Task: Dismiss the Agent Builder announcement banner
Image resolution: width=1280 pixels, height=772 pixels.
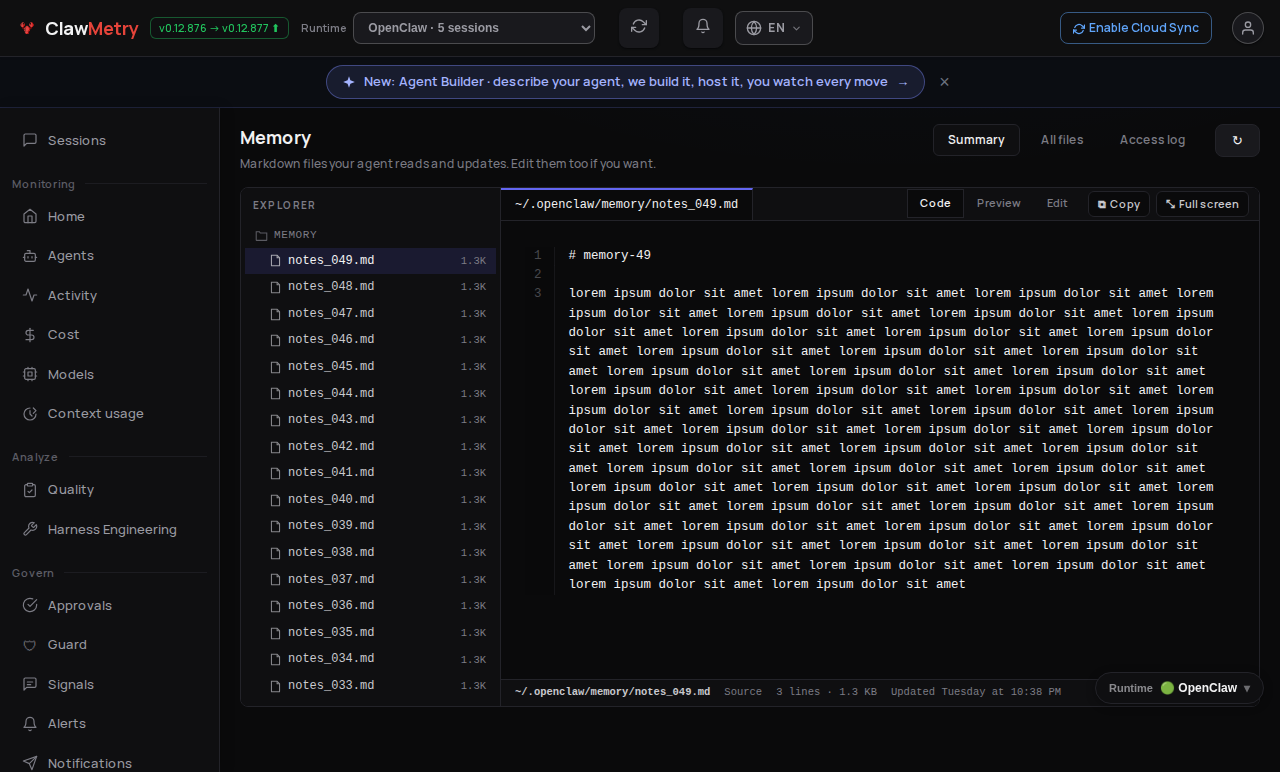Action: [944, 82]
